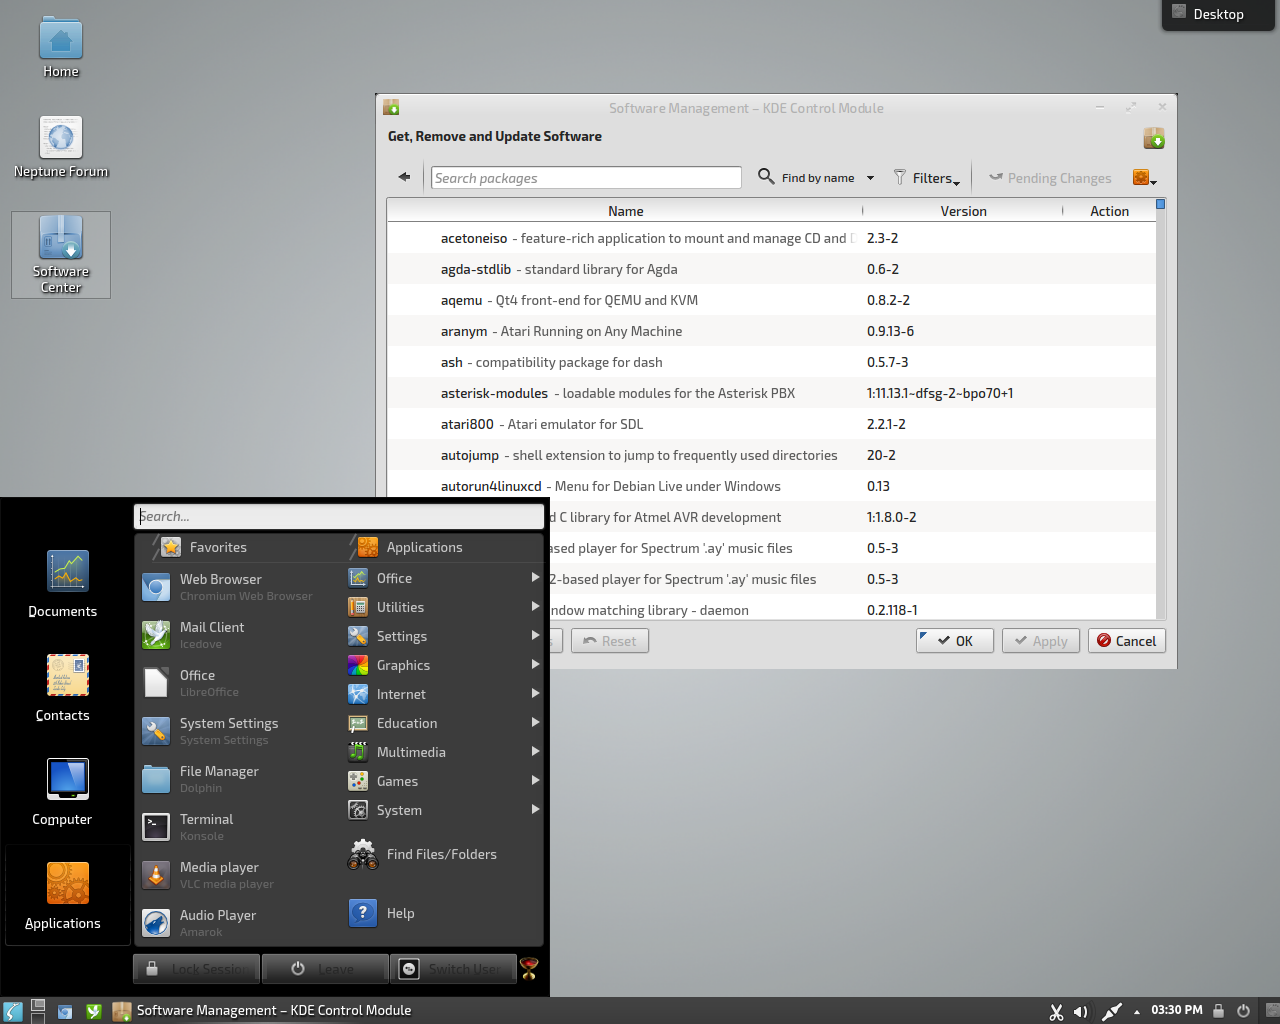Open Dolphin File Manager from Favorites
Image resolution: width=1280 pixels, height=1024 pixels.
[x=238, y=779]
